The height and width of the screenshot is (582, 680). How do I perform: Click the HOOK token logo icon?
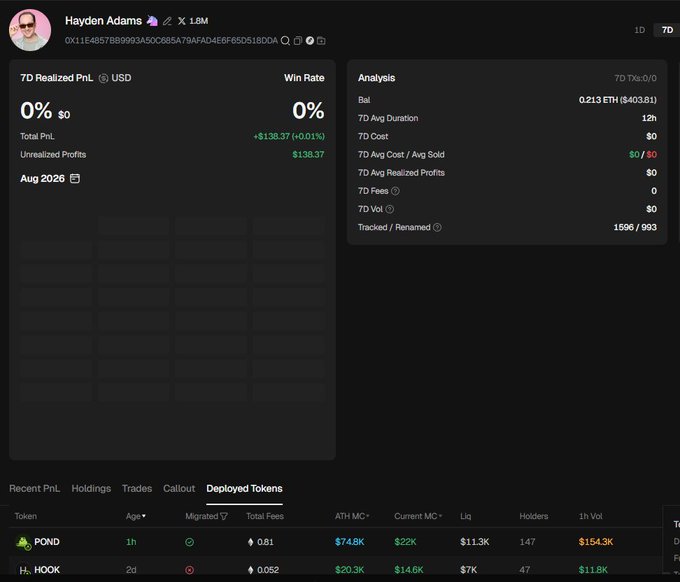click(24, 570)
